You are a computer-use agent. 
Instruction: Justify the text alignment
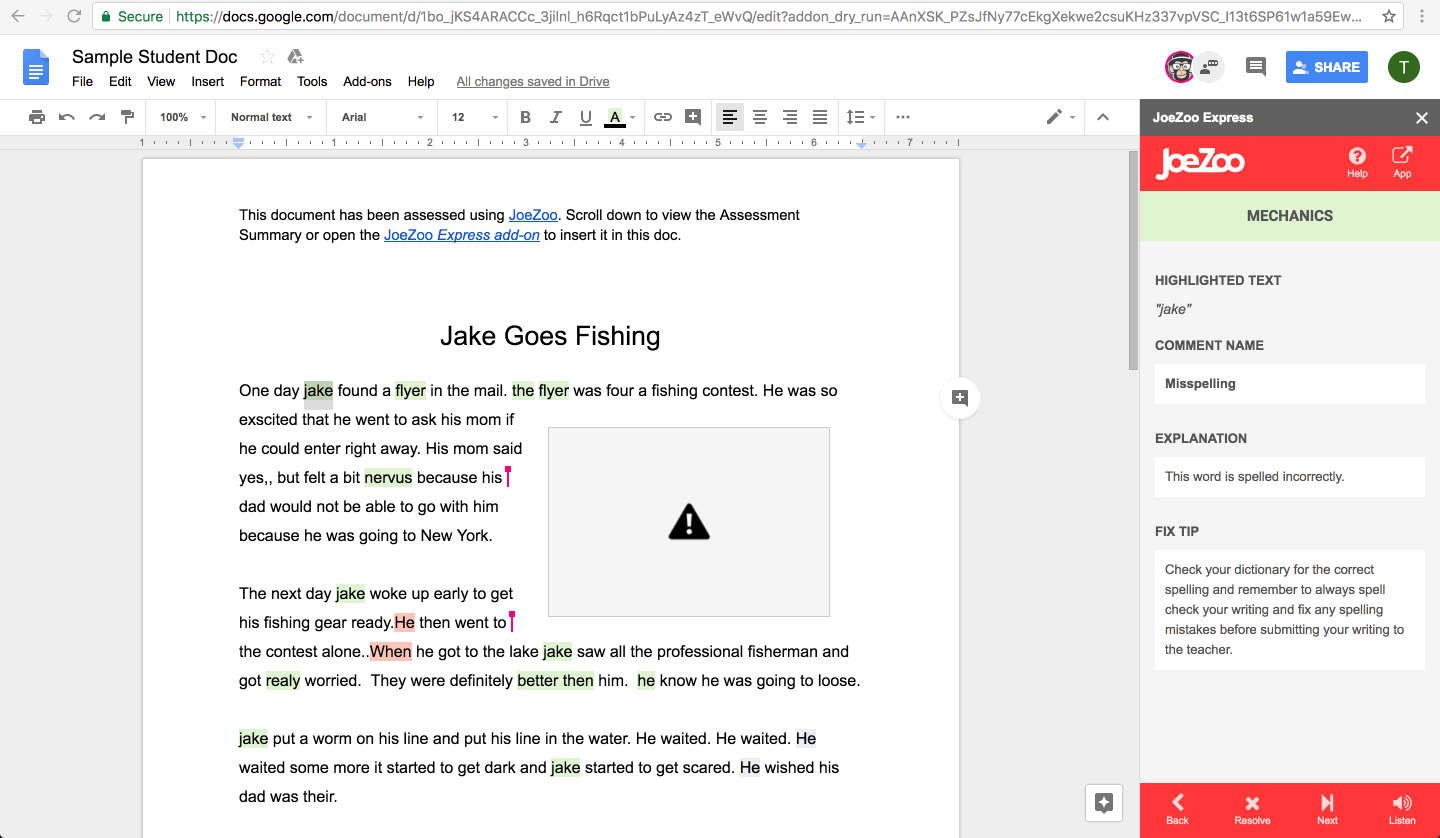coord(820,117)
